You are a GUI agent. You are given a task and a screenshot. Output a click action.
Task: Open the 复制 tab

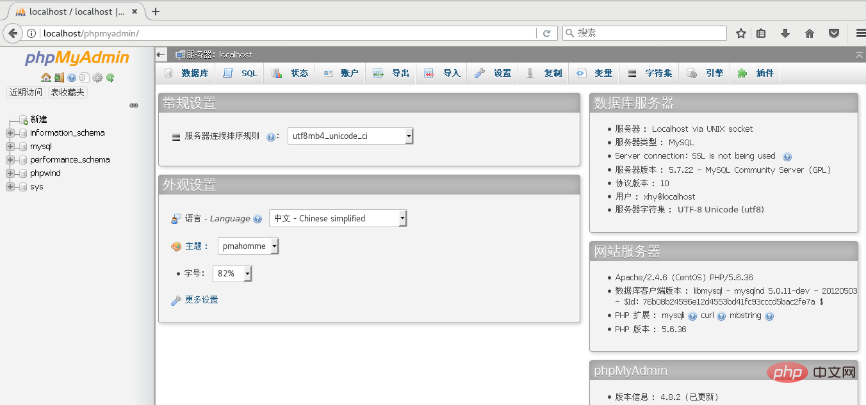[543, 73]
